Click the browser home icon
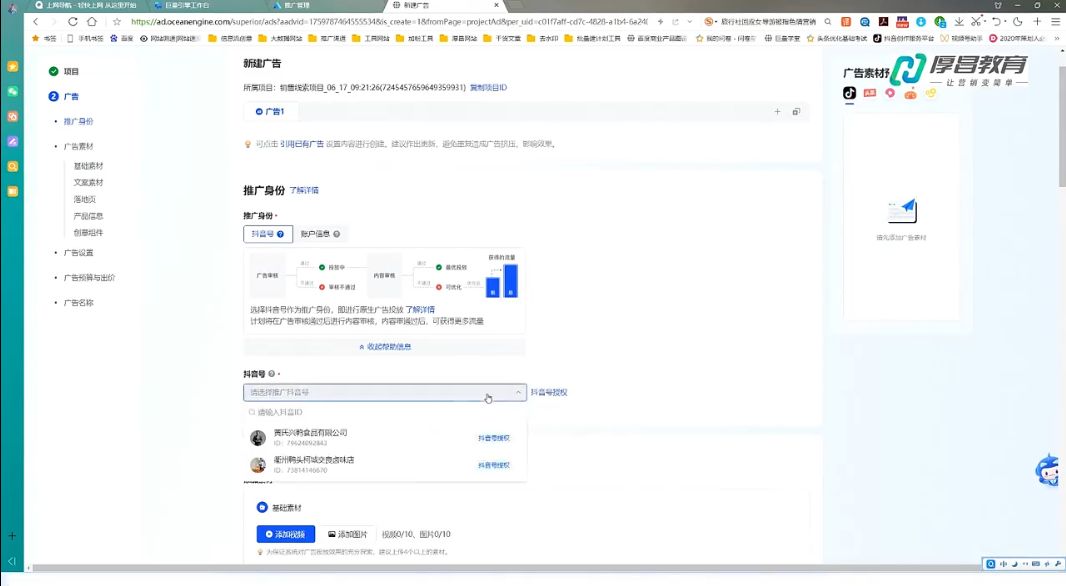Viewport: 1066px width, 586px height. pyautogui.click(x=92, y=22)
